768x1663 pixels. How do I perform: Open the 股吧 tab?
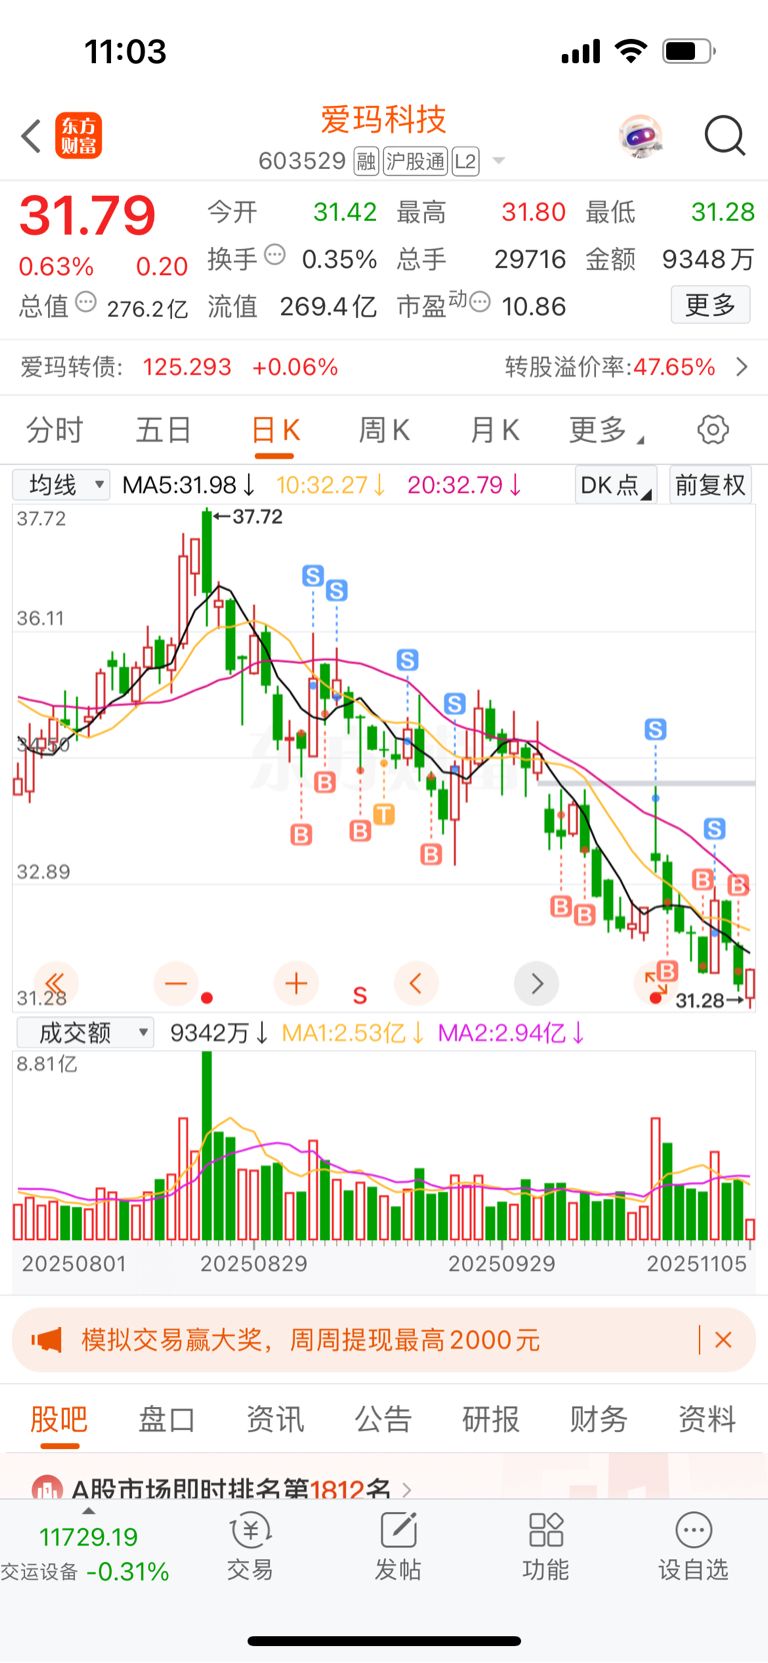(x=59, y=1419)
